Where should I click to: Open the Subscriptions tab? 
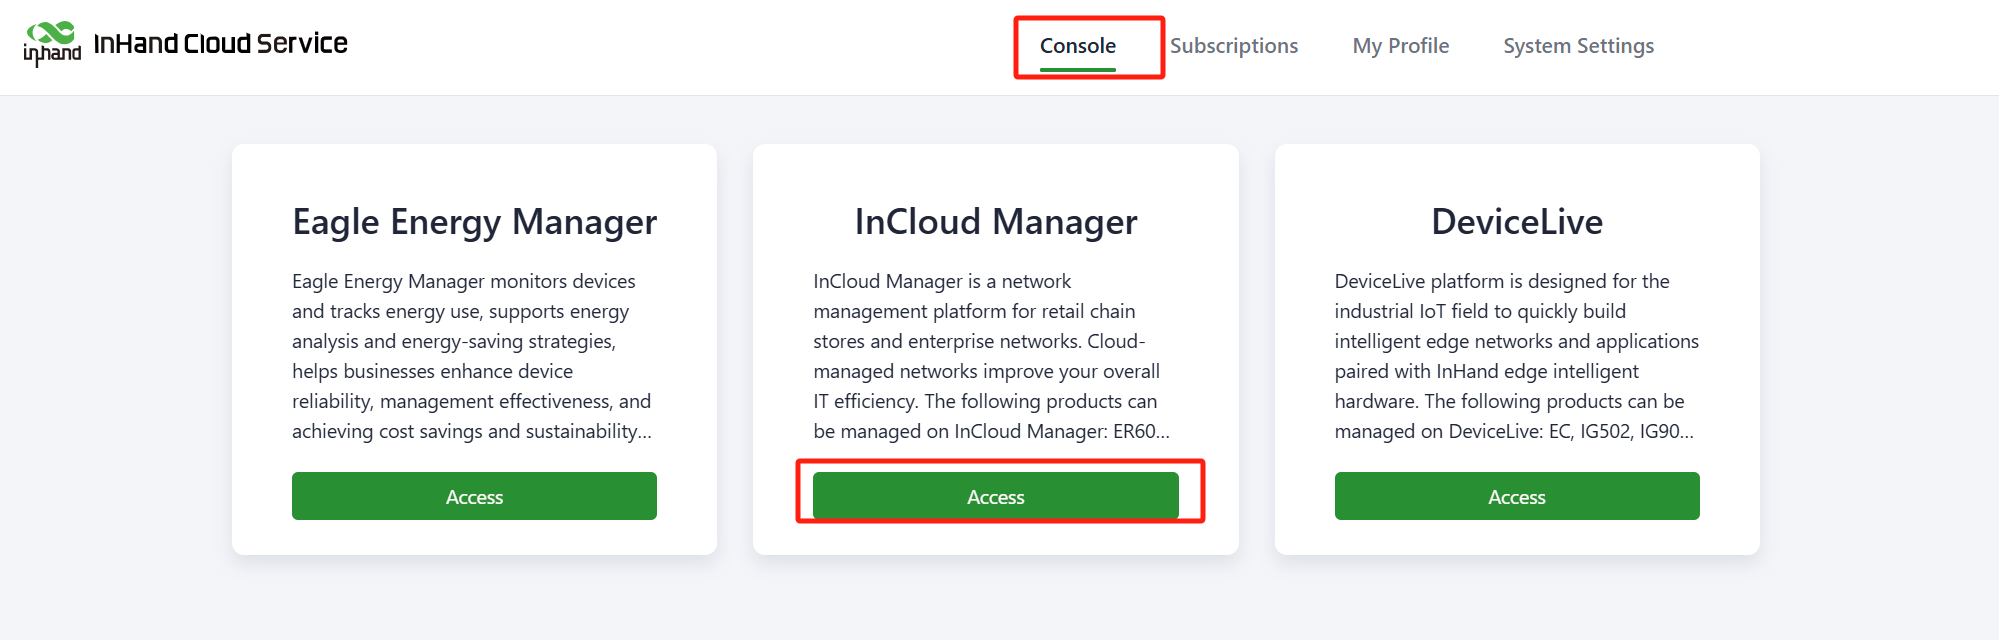(1233, 46)
